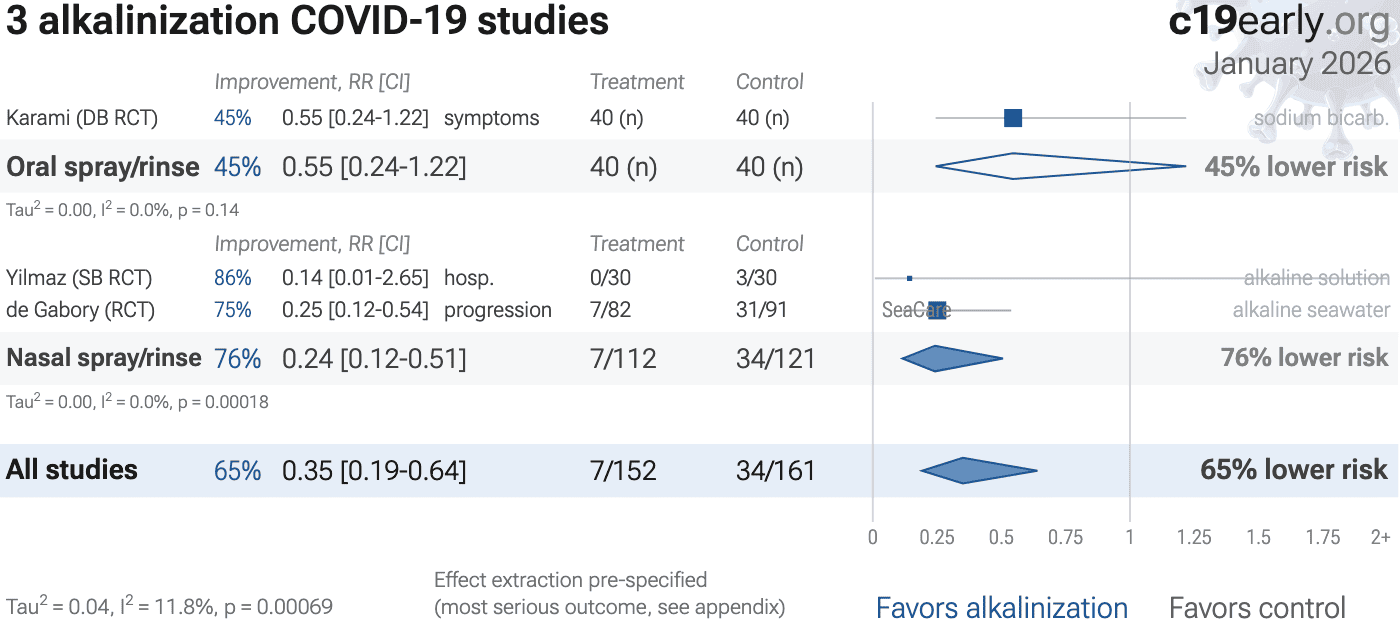This screenshot has height=621, width=1400.
Task: Select the Oral spray/rinse subgroup row
Action: pyautogui.click(x=103, y=167)
